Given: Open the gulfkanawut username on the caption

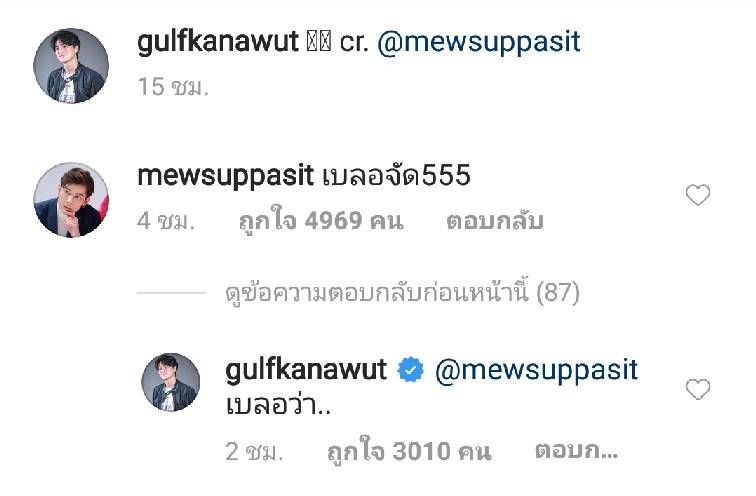Looking at the screenshot, I should point(218,41).
